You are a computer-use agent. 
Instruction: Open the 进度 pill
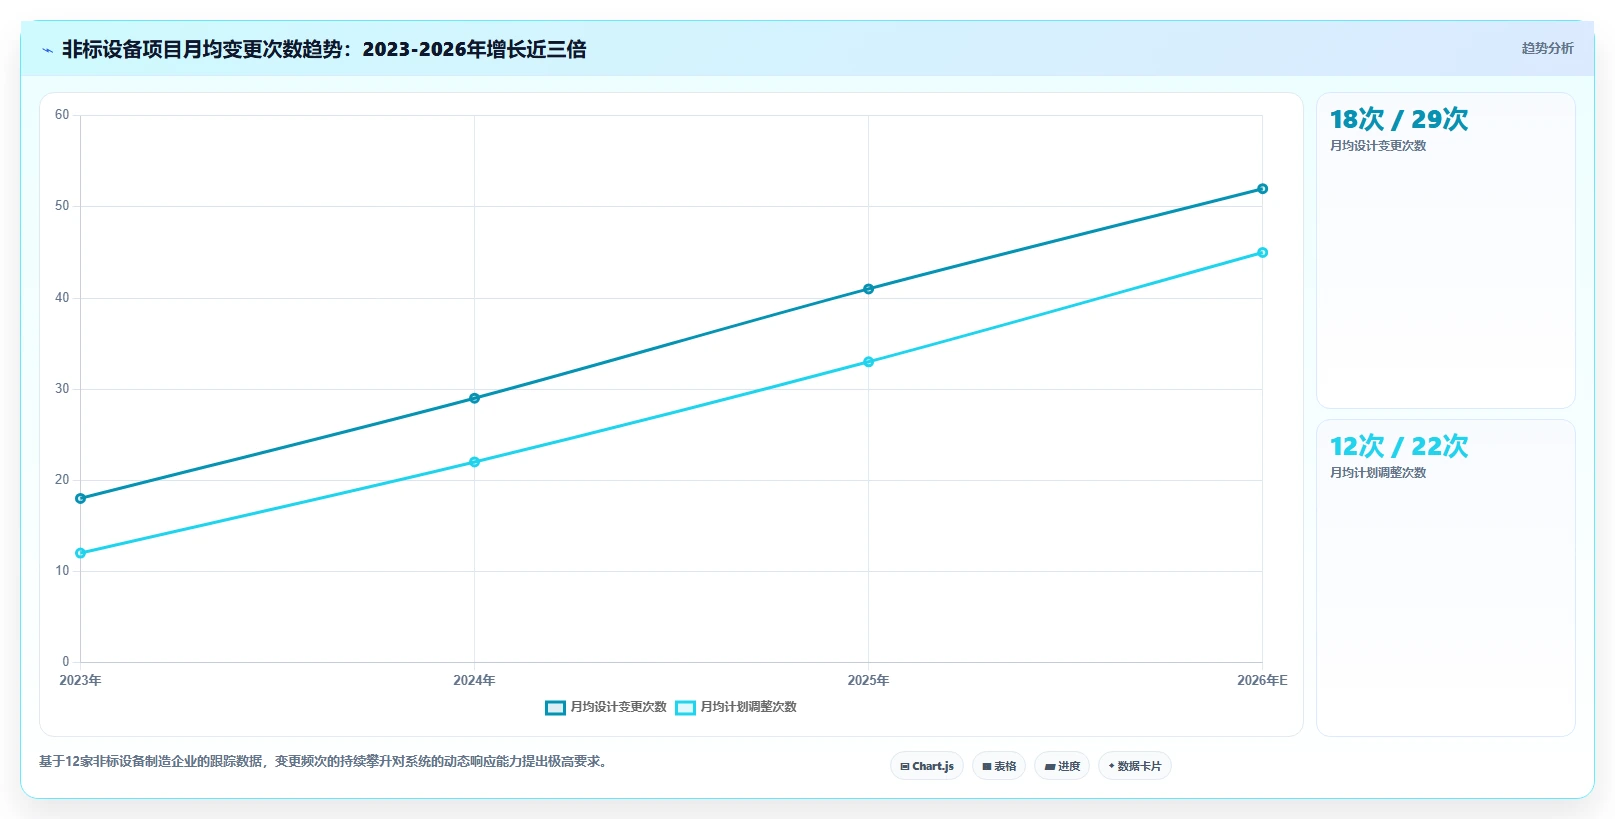[1062, 766]
